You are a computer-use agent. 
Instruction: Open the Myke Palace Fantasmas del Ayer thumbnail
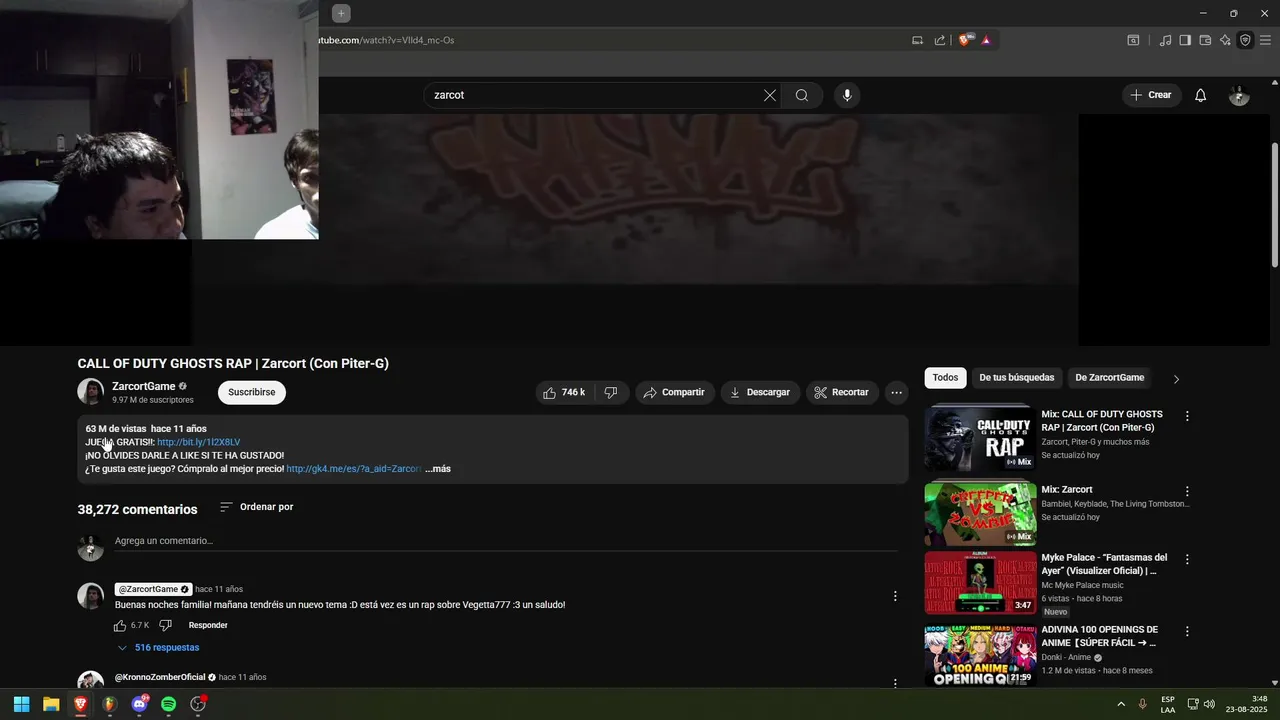[x=980, y=582]
